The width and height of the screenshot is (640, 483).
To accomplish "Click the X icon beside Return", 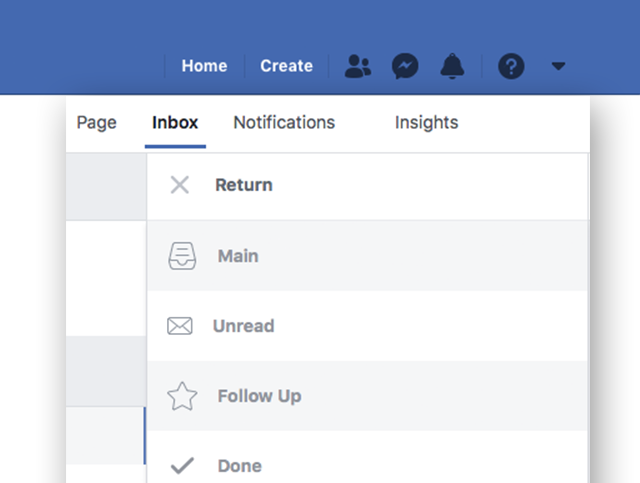I will click(x=179, y=185).
